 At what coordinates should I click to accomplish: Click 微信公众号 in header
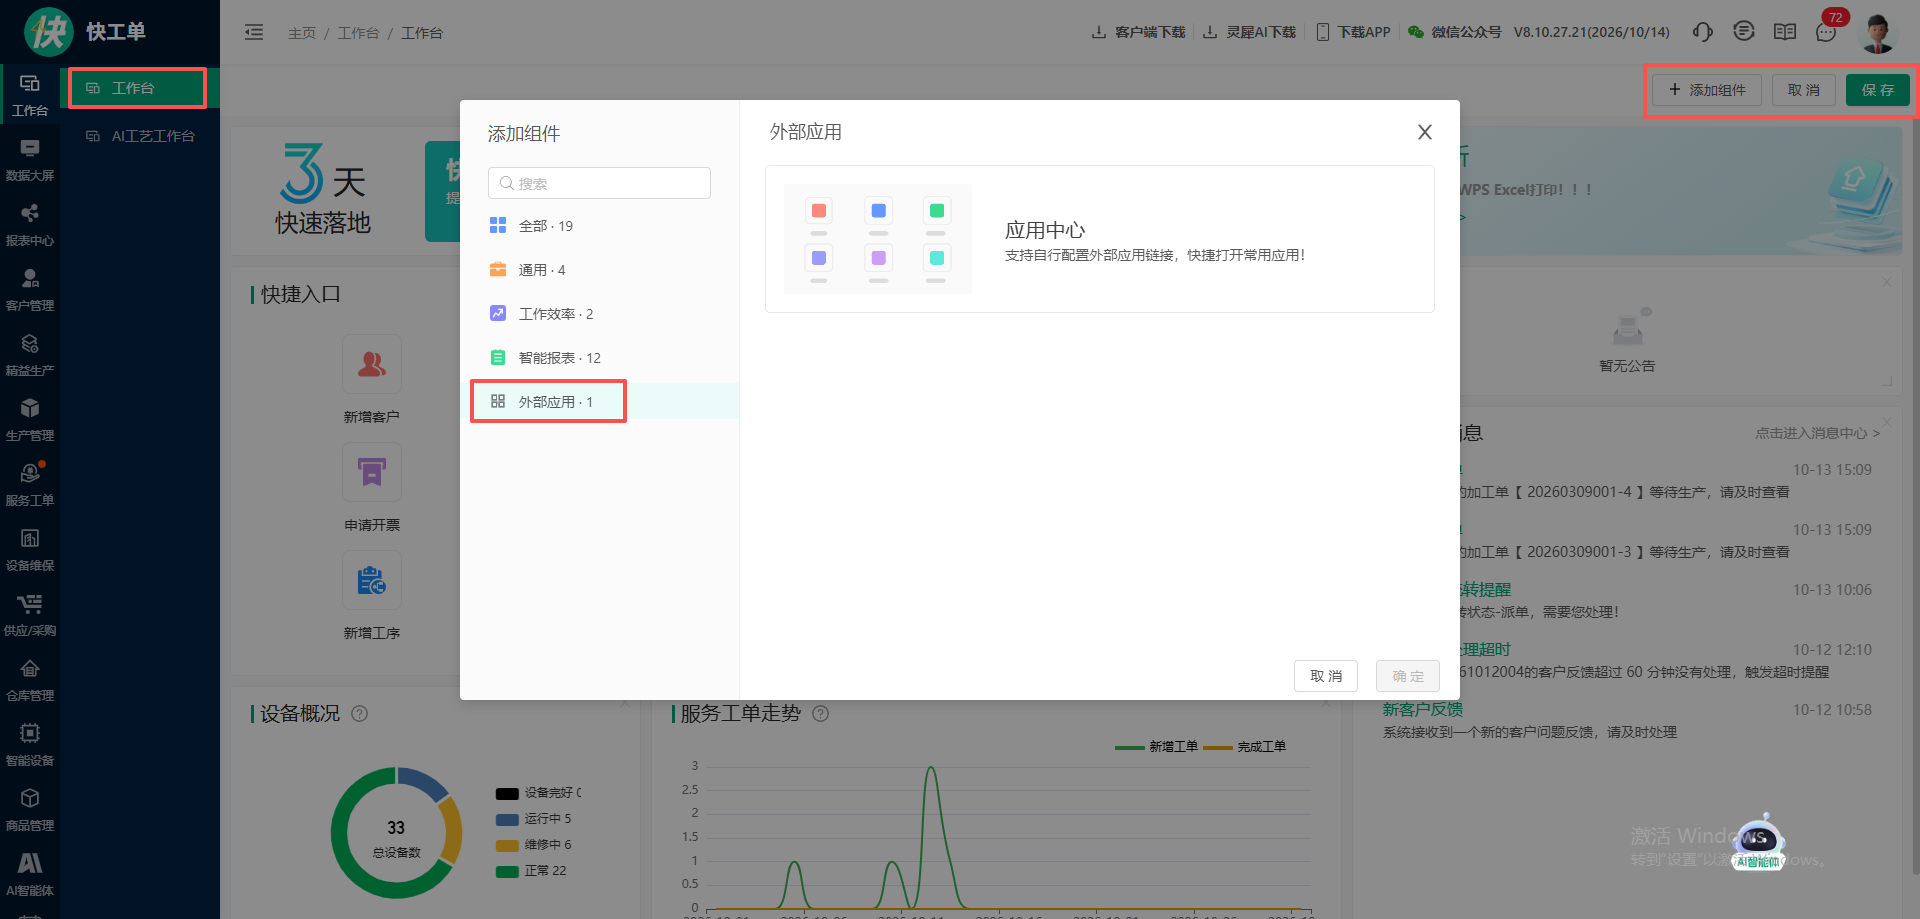pyautogui.click(x=1454, y=32)
